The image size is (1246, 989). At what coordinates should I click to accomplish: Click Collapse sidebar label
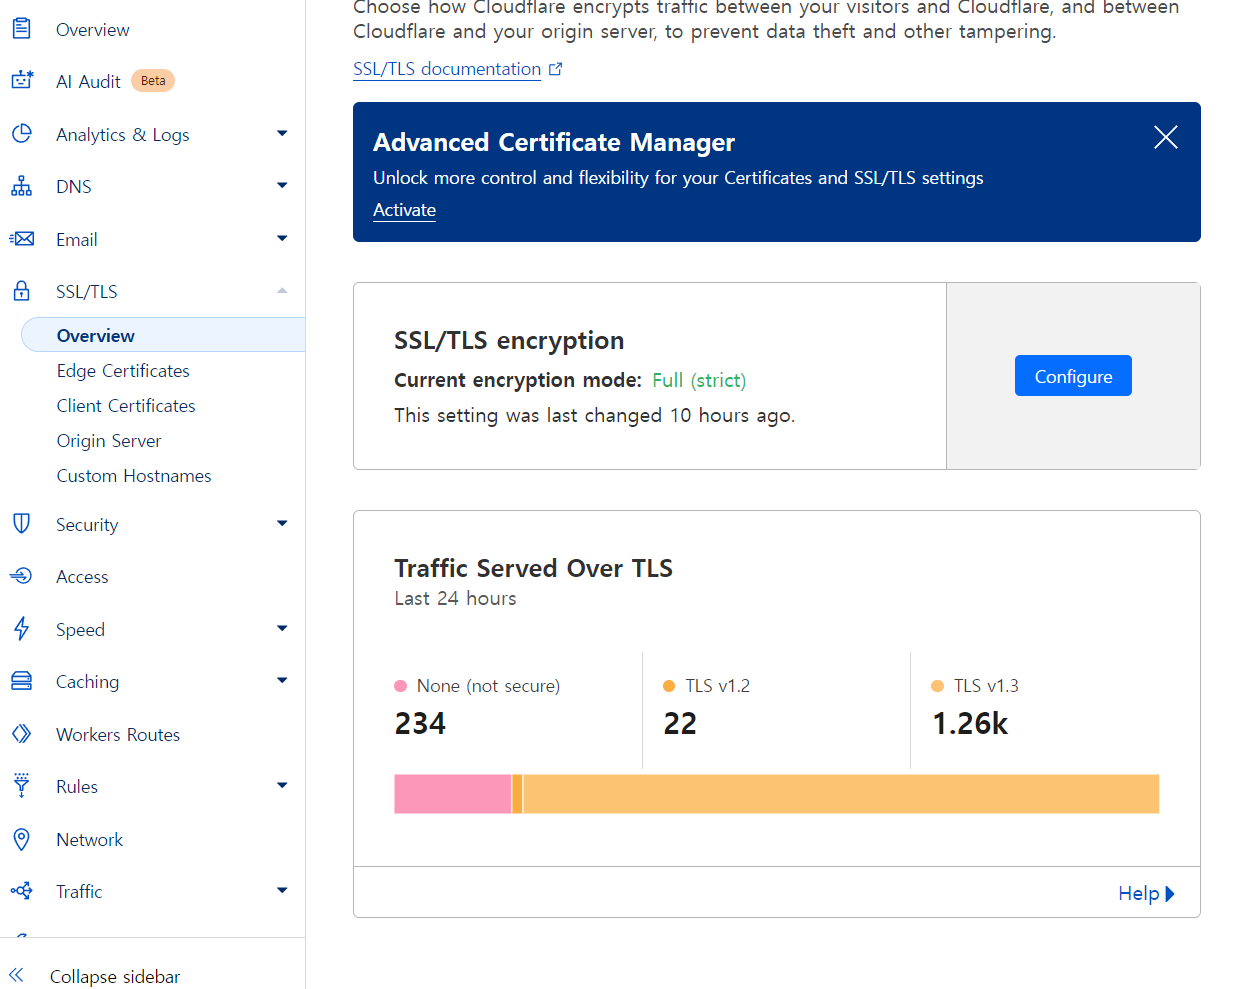tap(115, 976)
